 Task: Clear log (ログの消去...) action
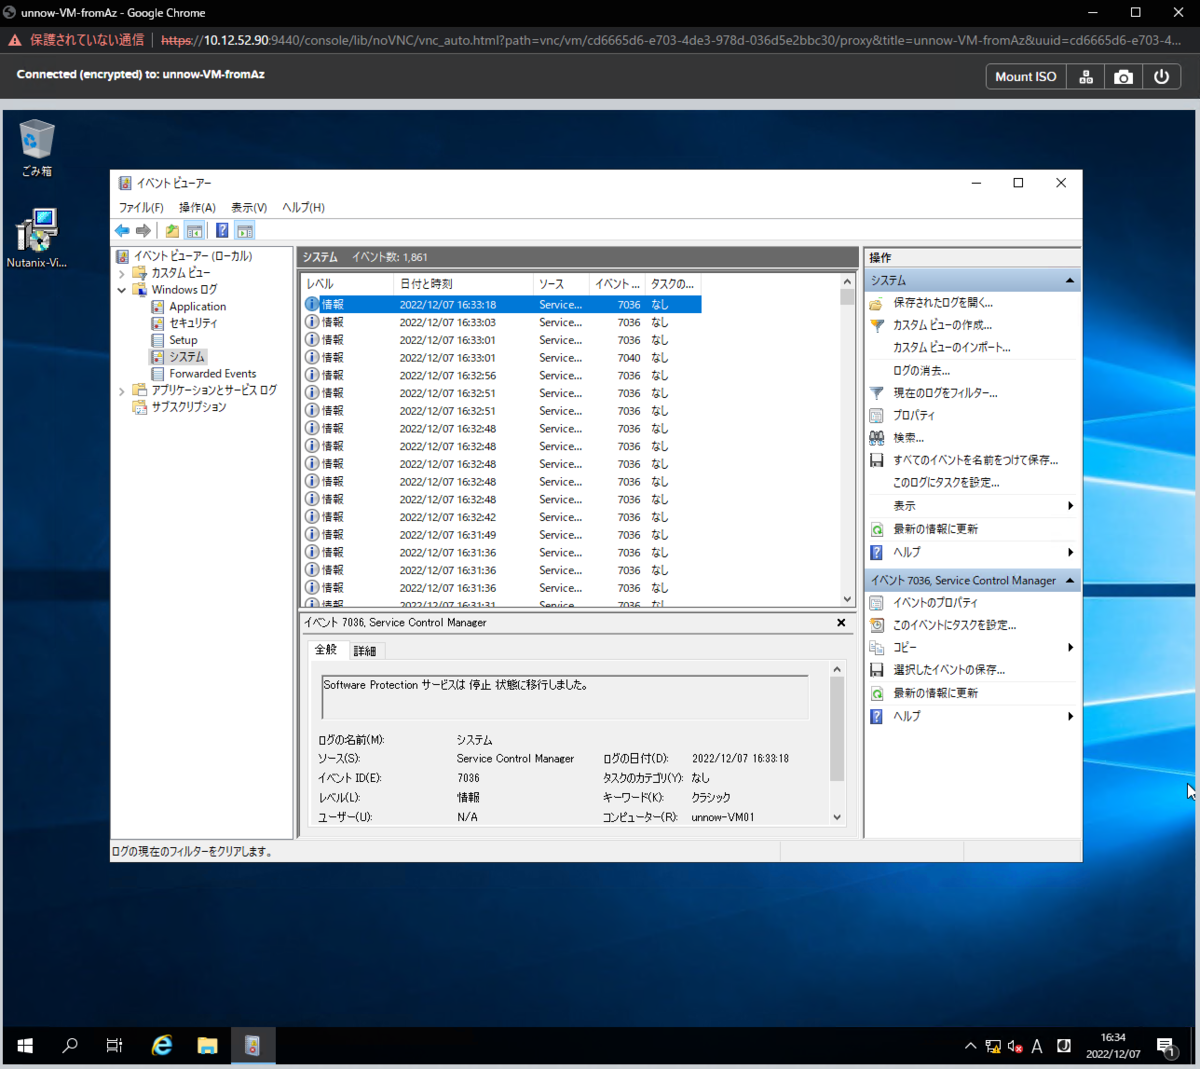click(x=921, y=370)
